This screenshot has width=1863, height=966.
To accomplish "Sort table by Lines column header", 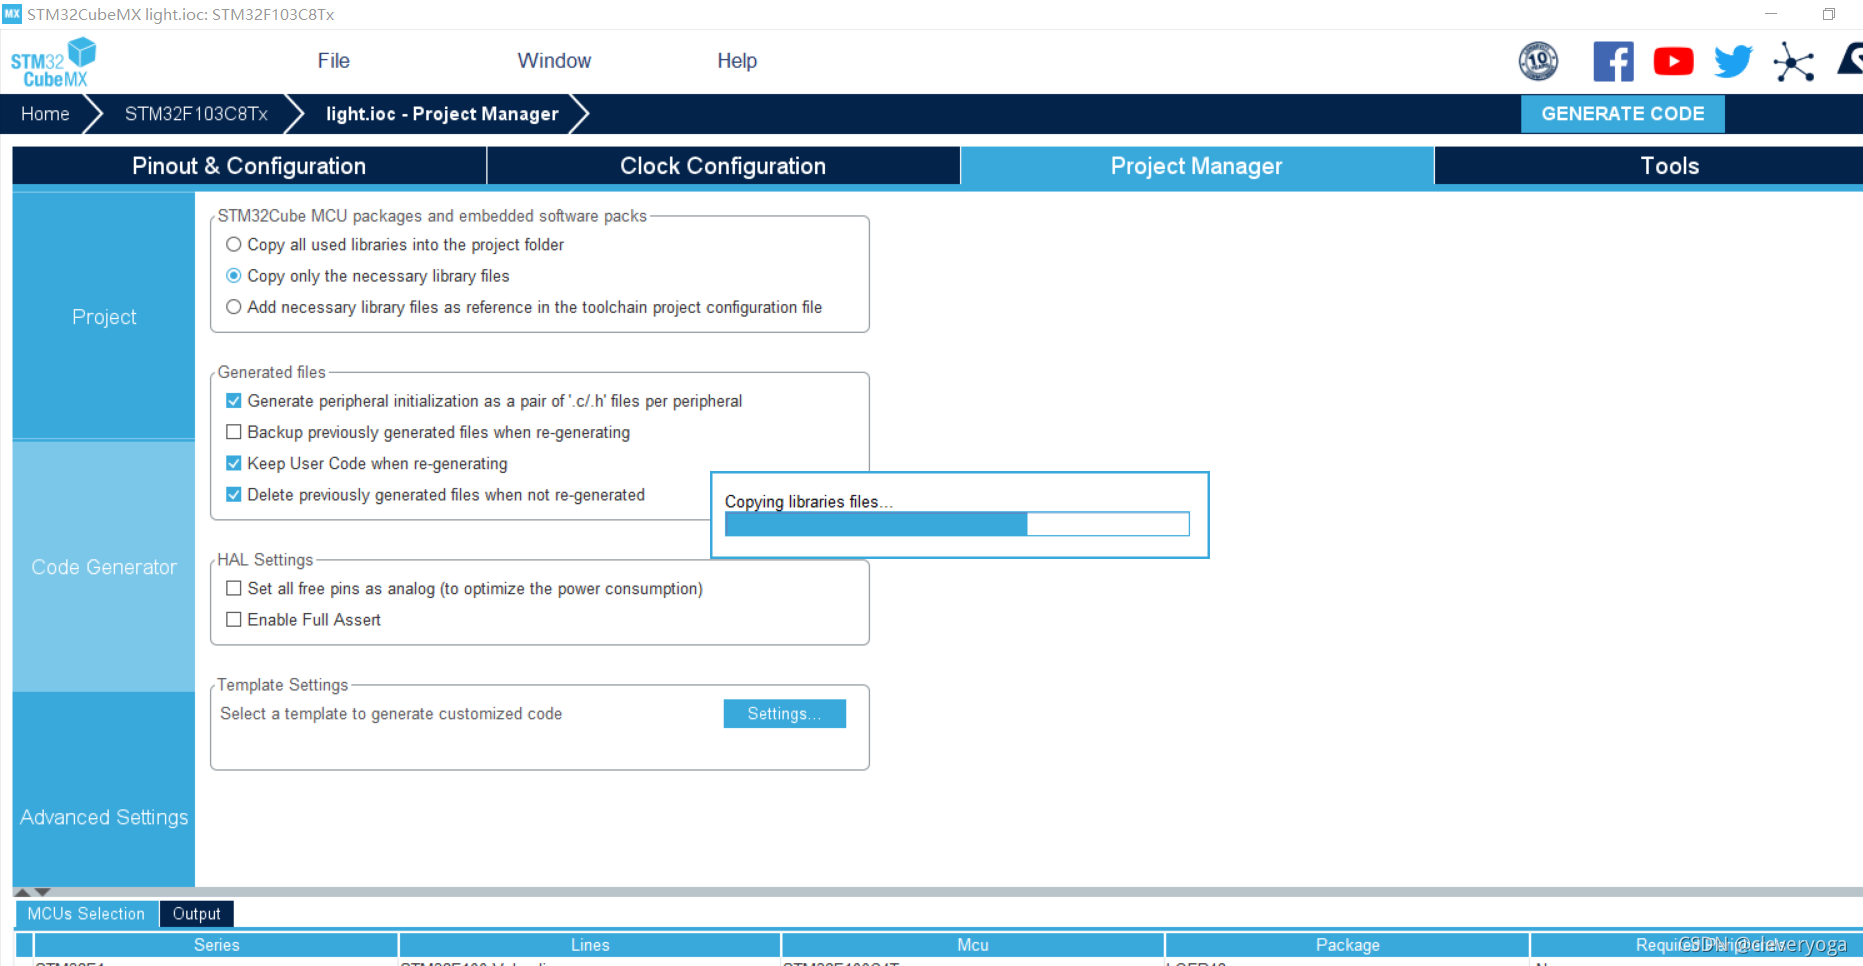I will point(590,945).
